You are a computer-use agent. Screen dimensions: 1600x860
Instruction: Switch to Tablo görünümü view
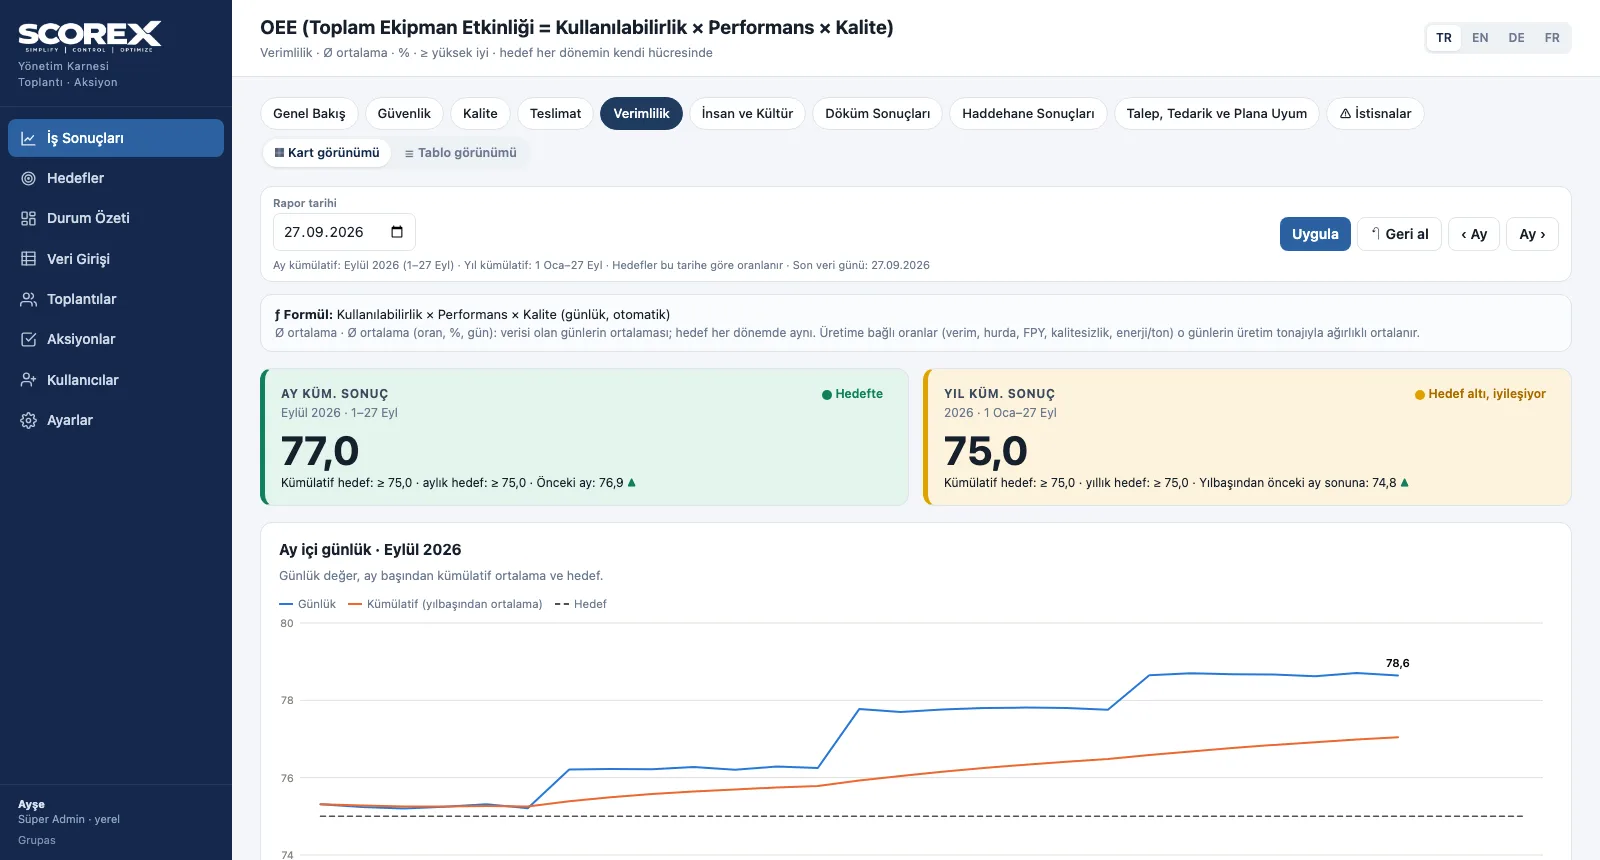click(460, 153)
